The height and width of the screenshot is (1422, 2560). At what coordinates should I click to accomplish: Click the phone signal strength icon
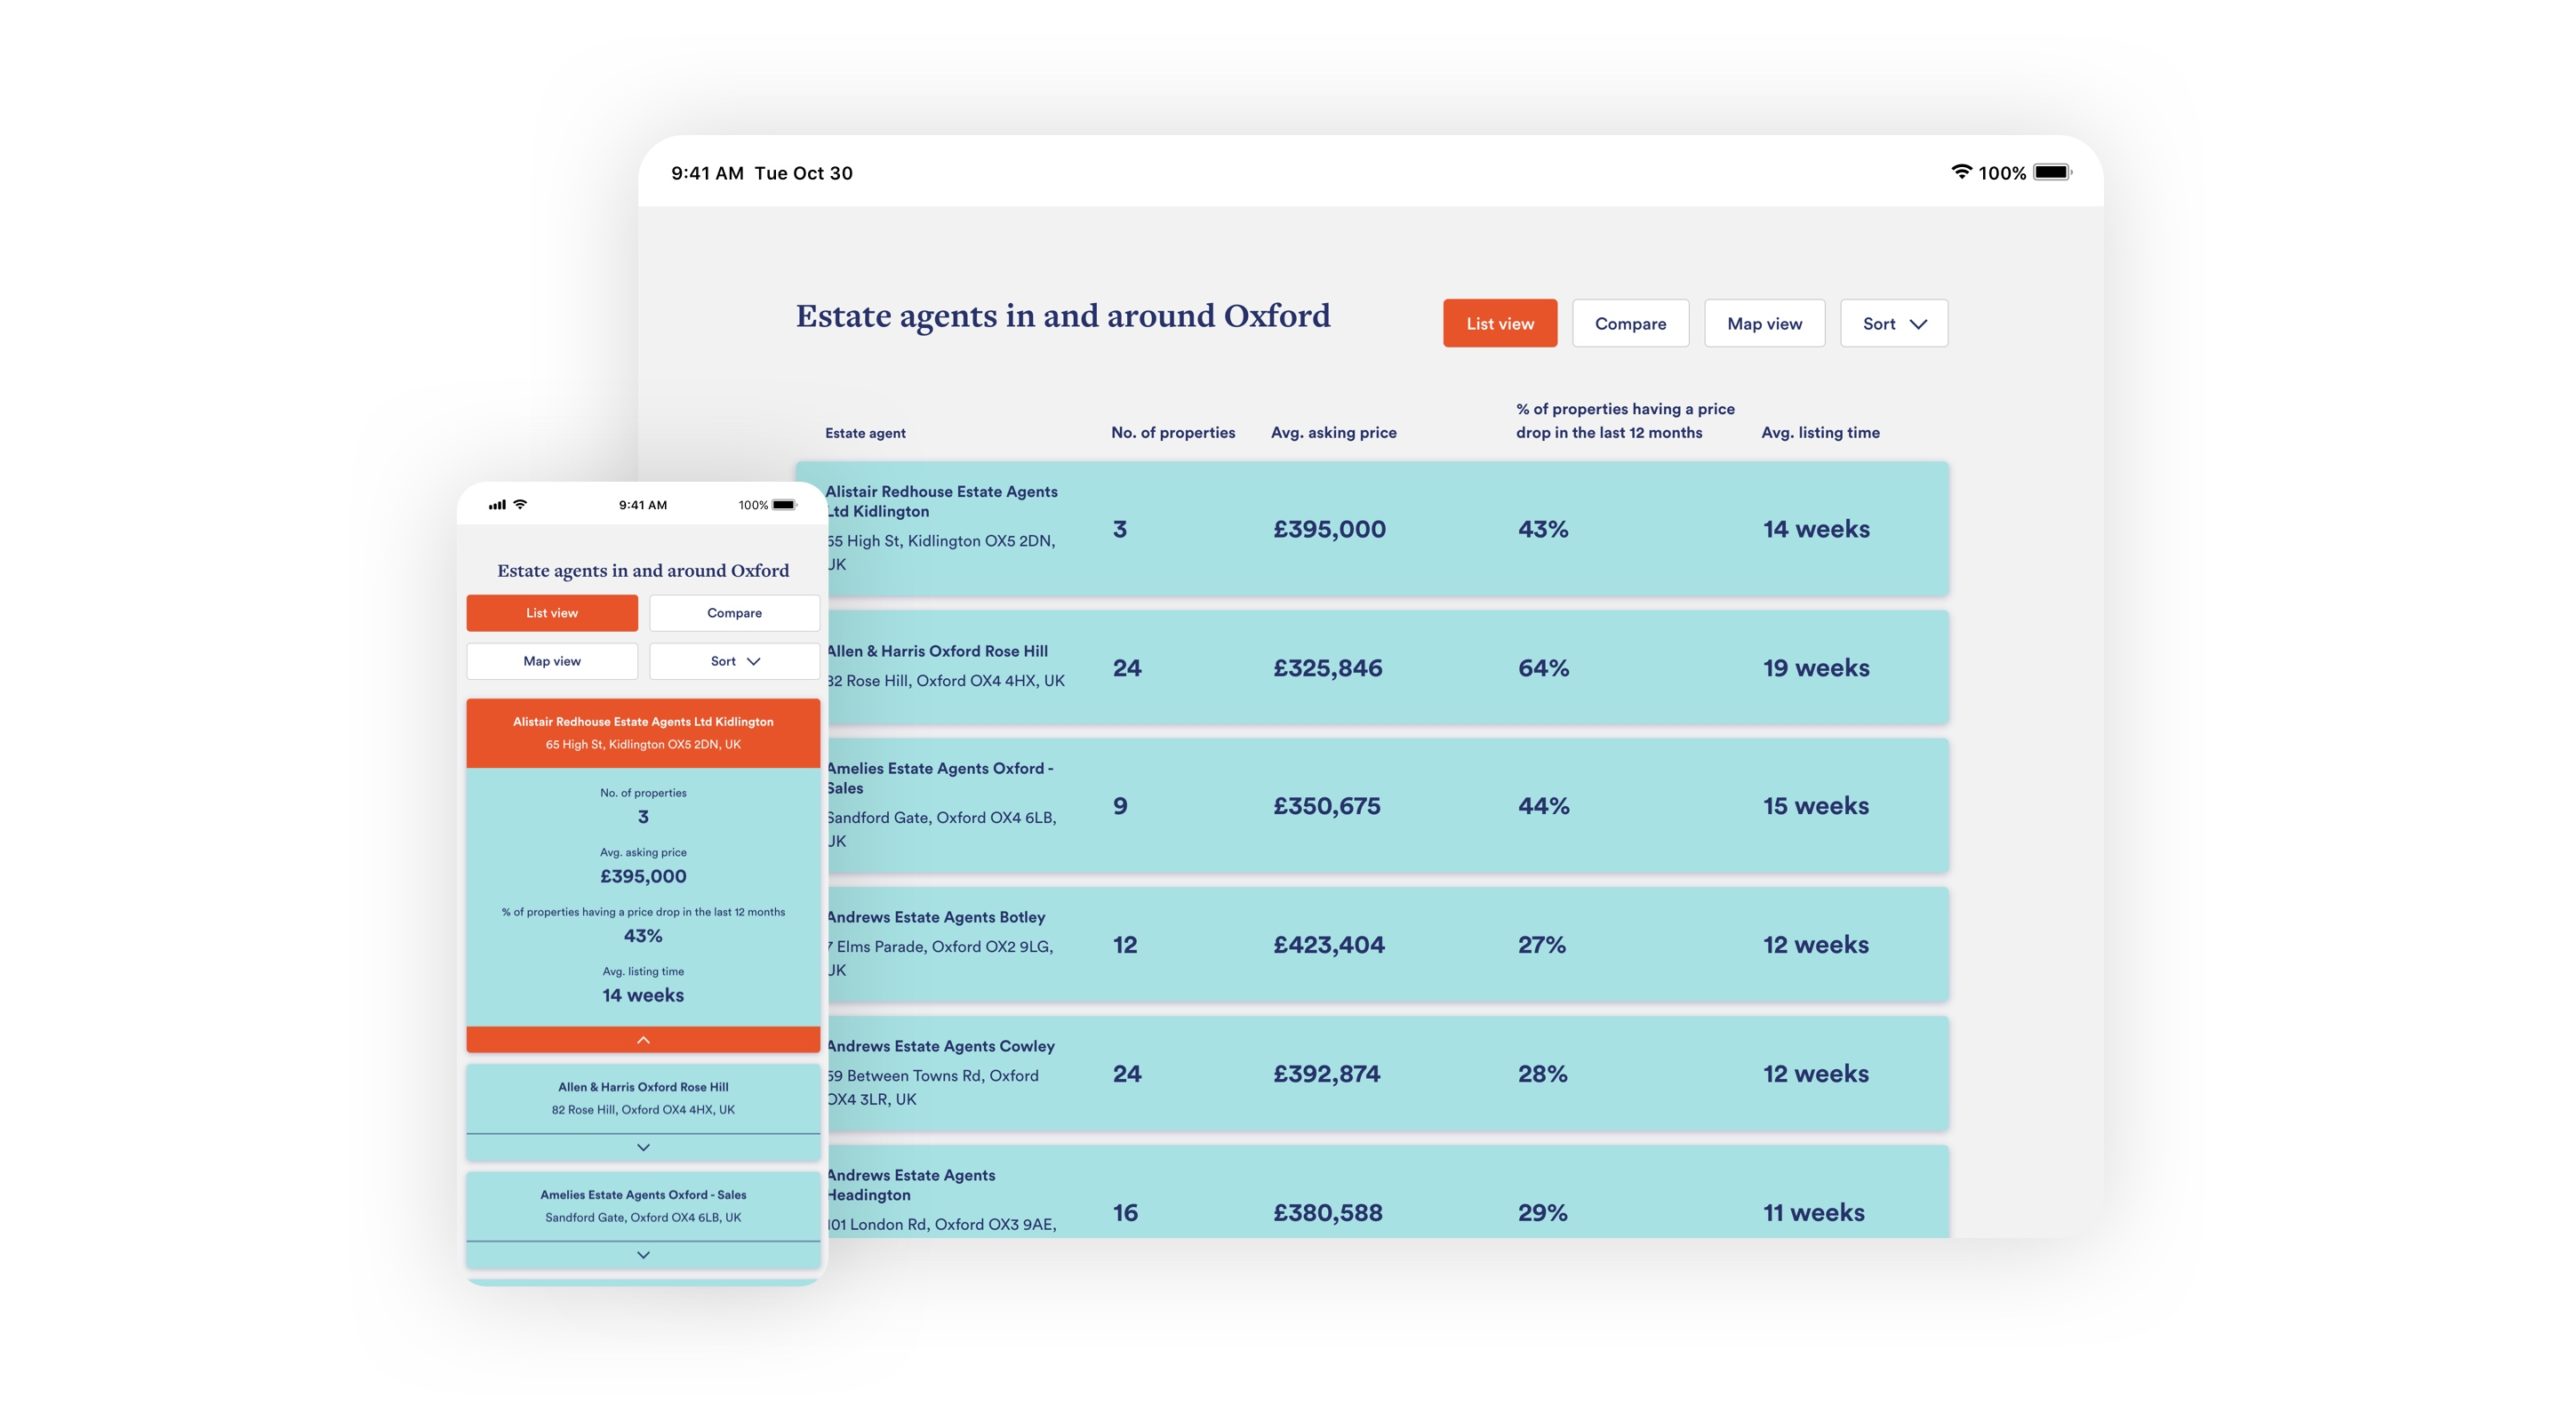click(x=497, y=505)
